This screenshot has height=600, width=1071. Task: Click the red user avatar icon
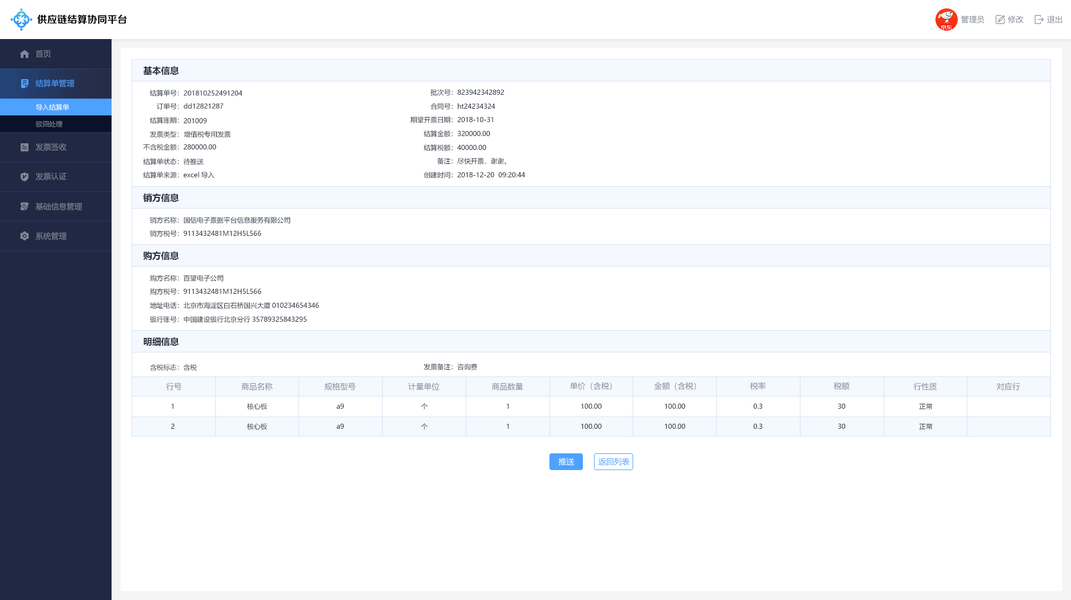pos(946,19)
